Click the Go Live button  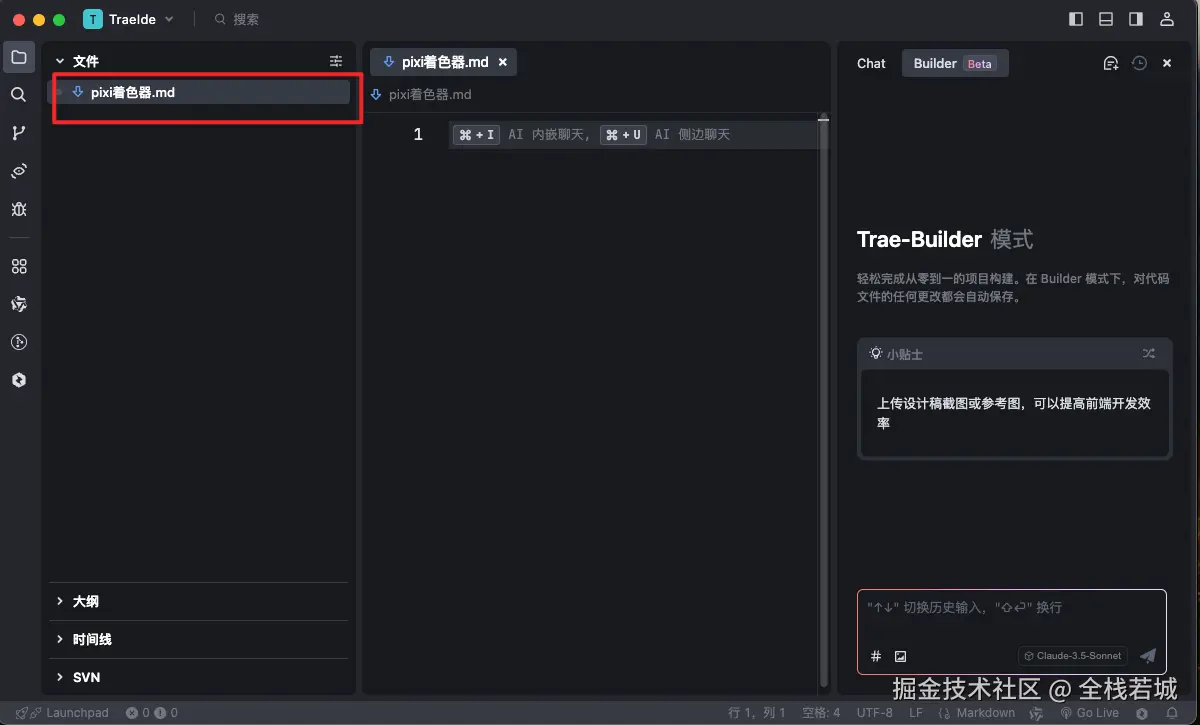click(x=1089, y=713)
